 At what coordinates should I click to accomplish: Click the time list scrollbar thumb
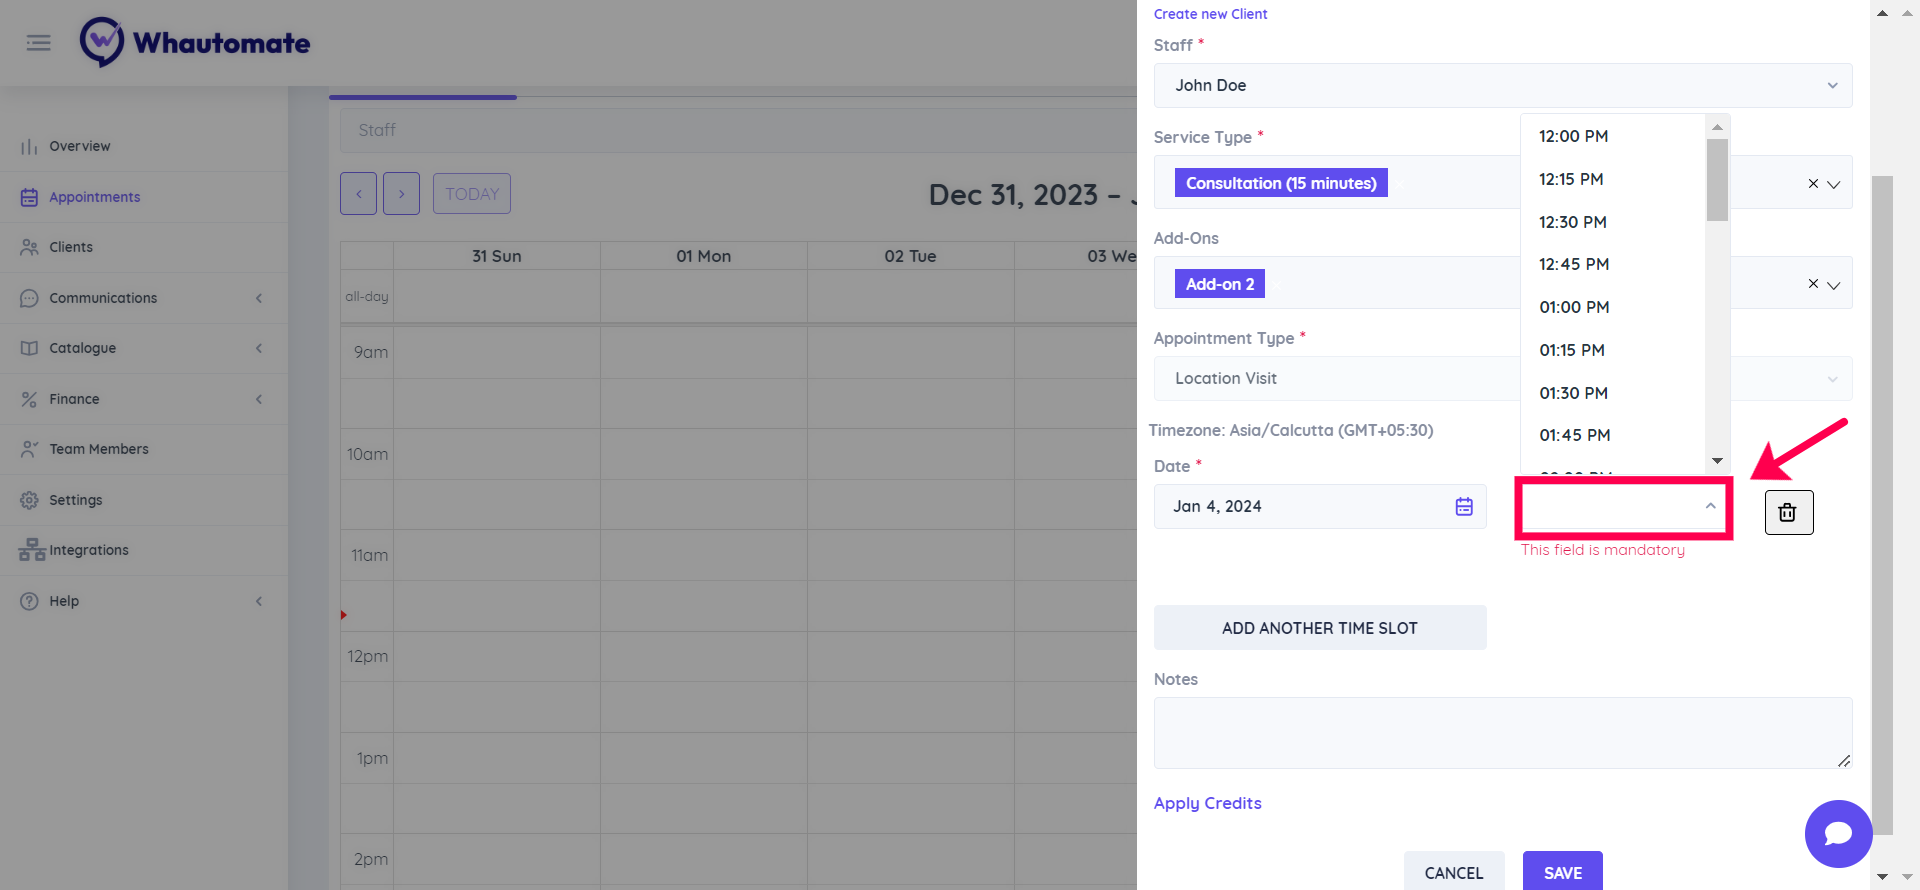click(x=1717, y=180)
